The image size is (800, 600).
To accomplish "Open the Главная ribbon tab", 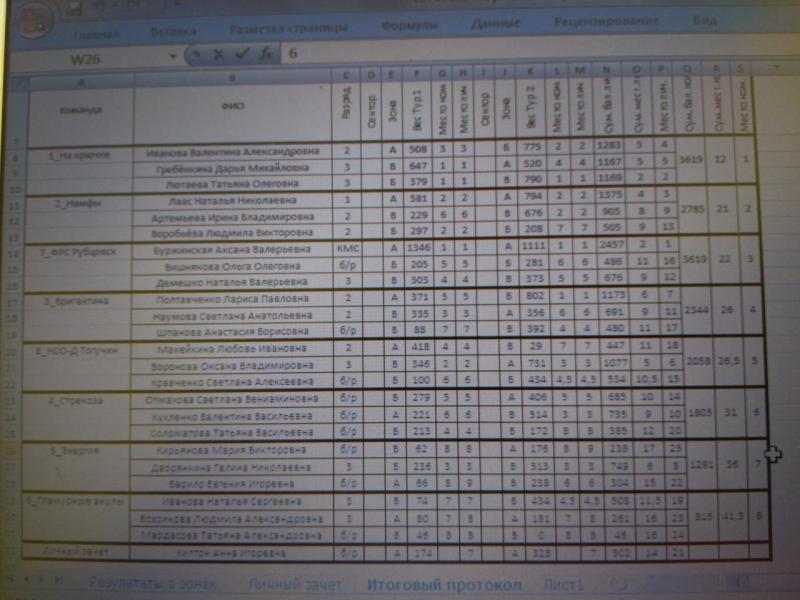I will pyautogui.click(x=95, y=32).
